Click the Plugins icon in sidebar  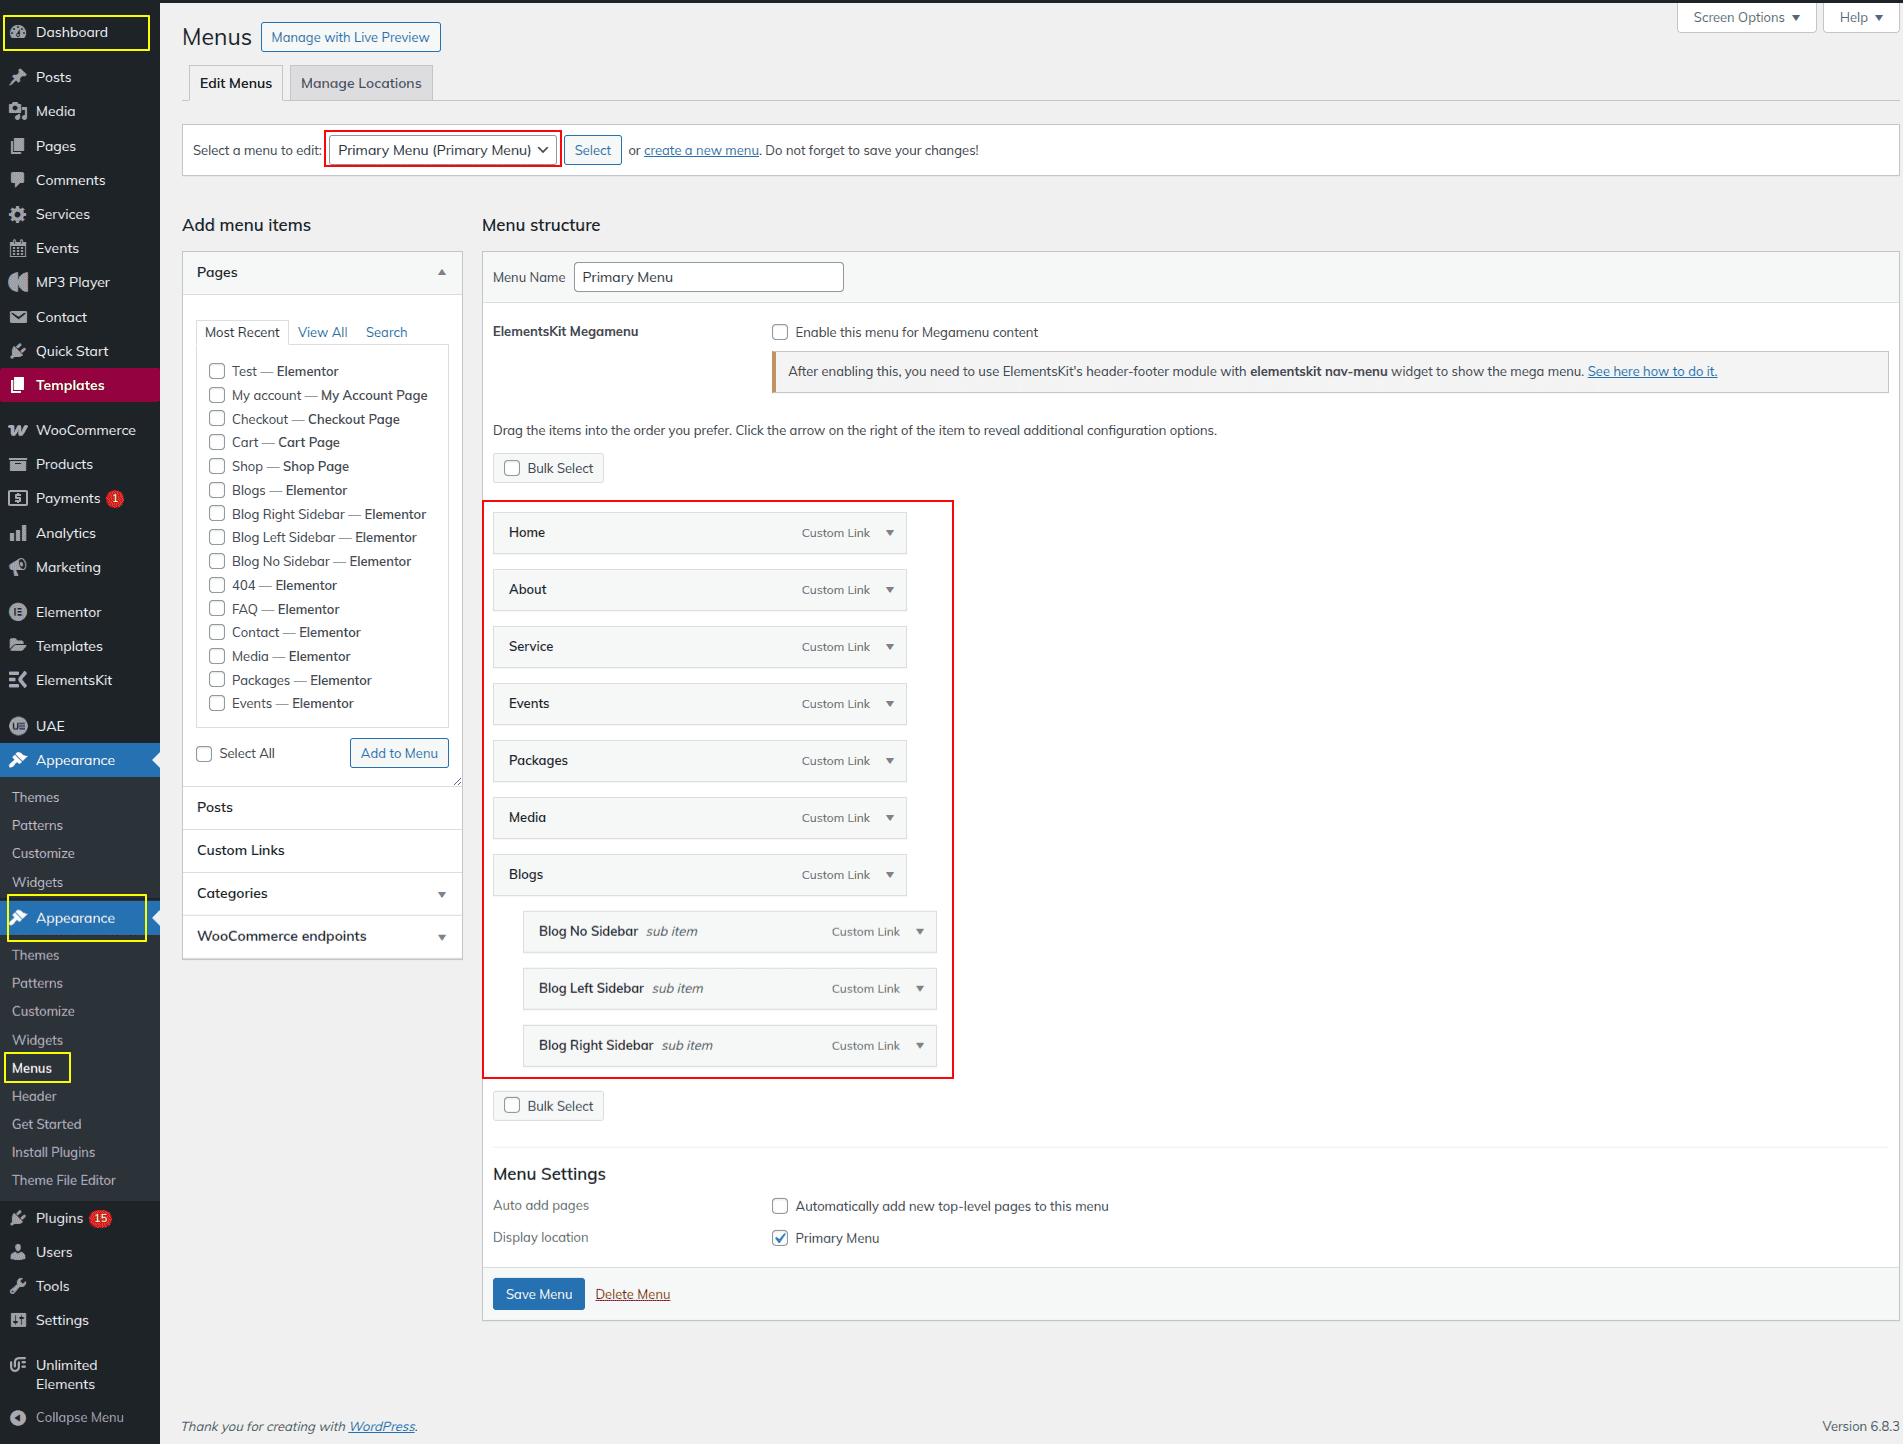coord(18,1218)
